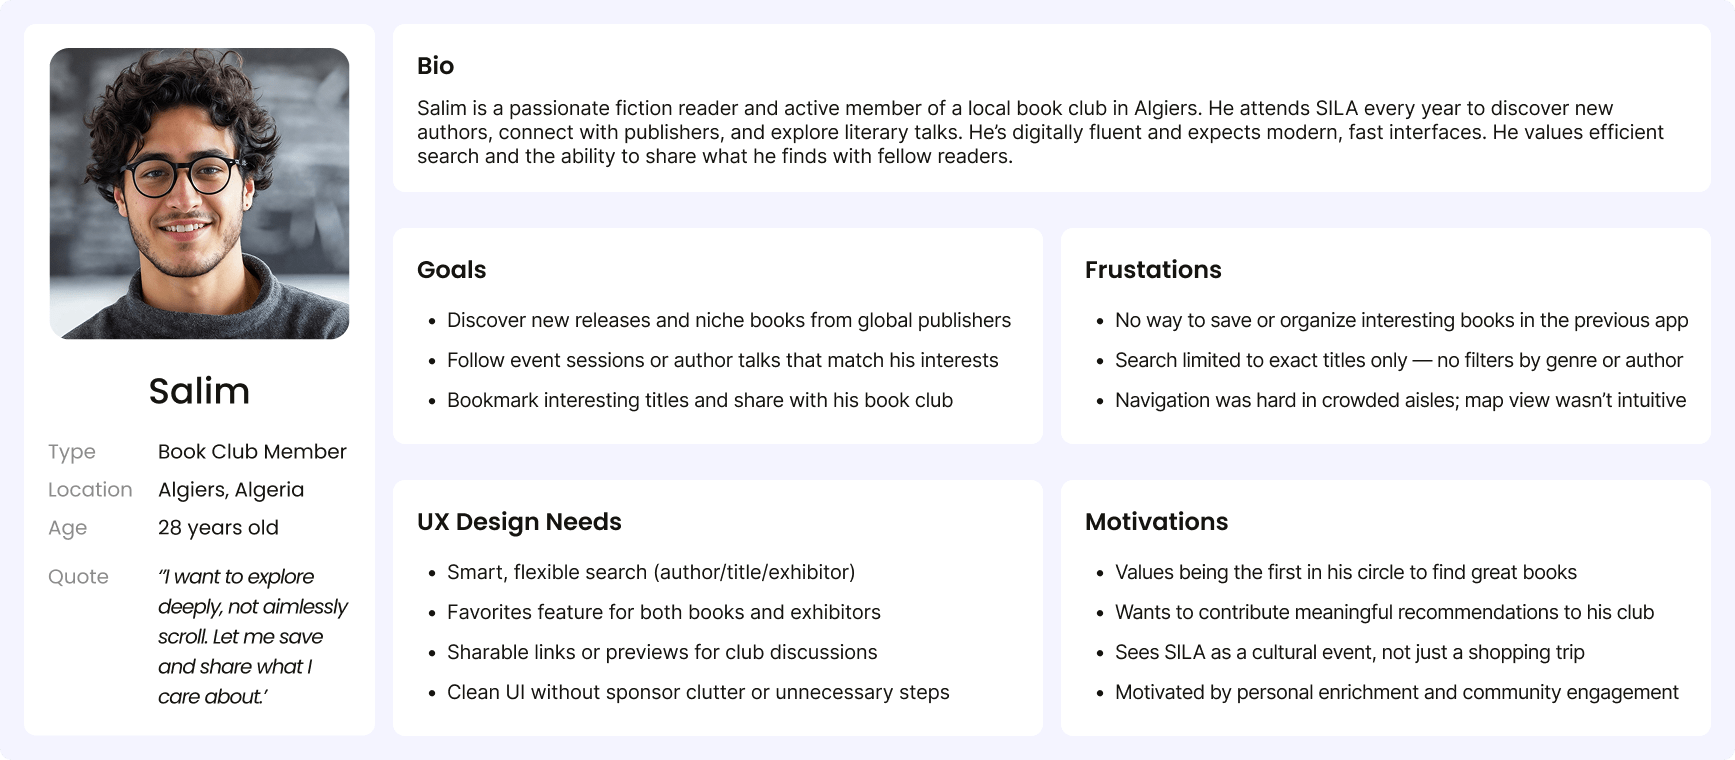Select the Motivations heading
Screen dimensions: 1735x760
[1156, 522]
